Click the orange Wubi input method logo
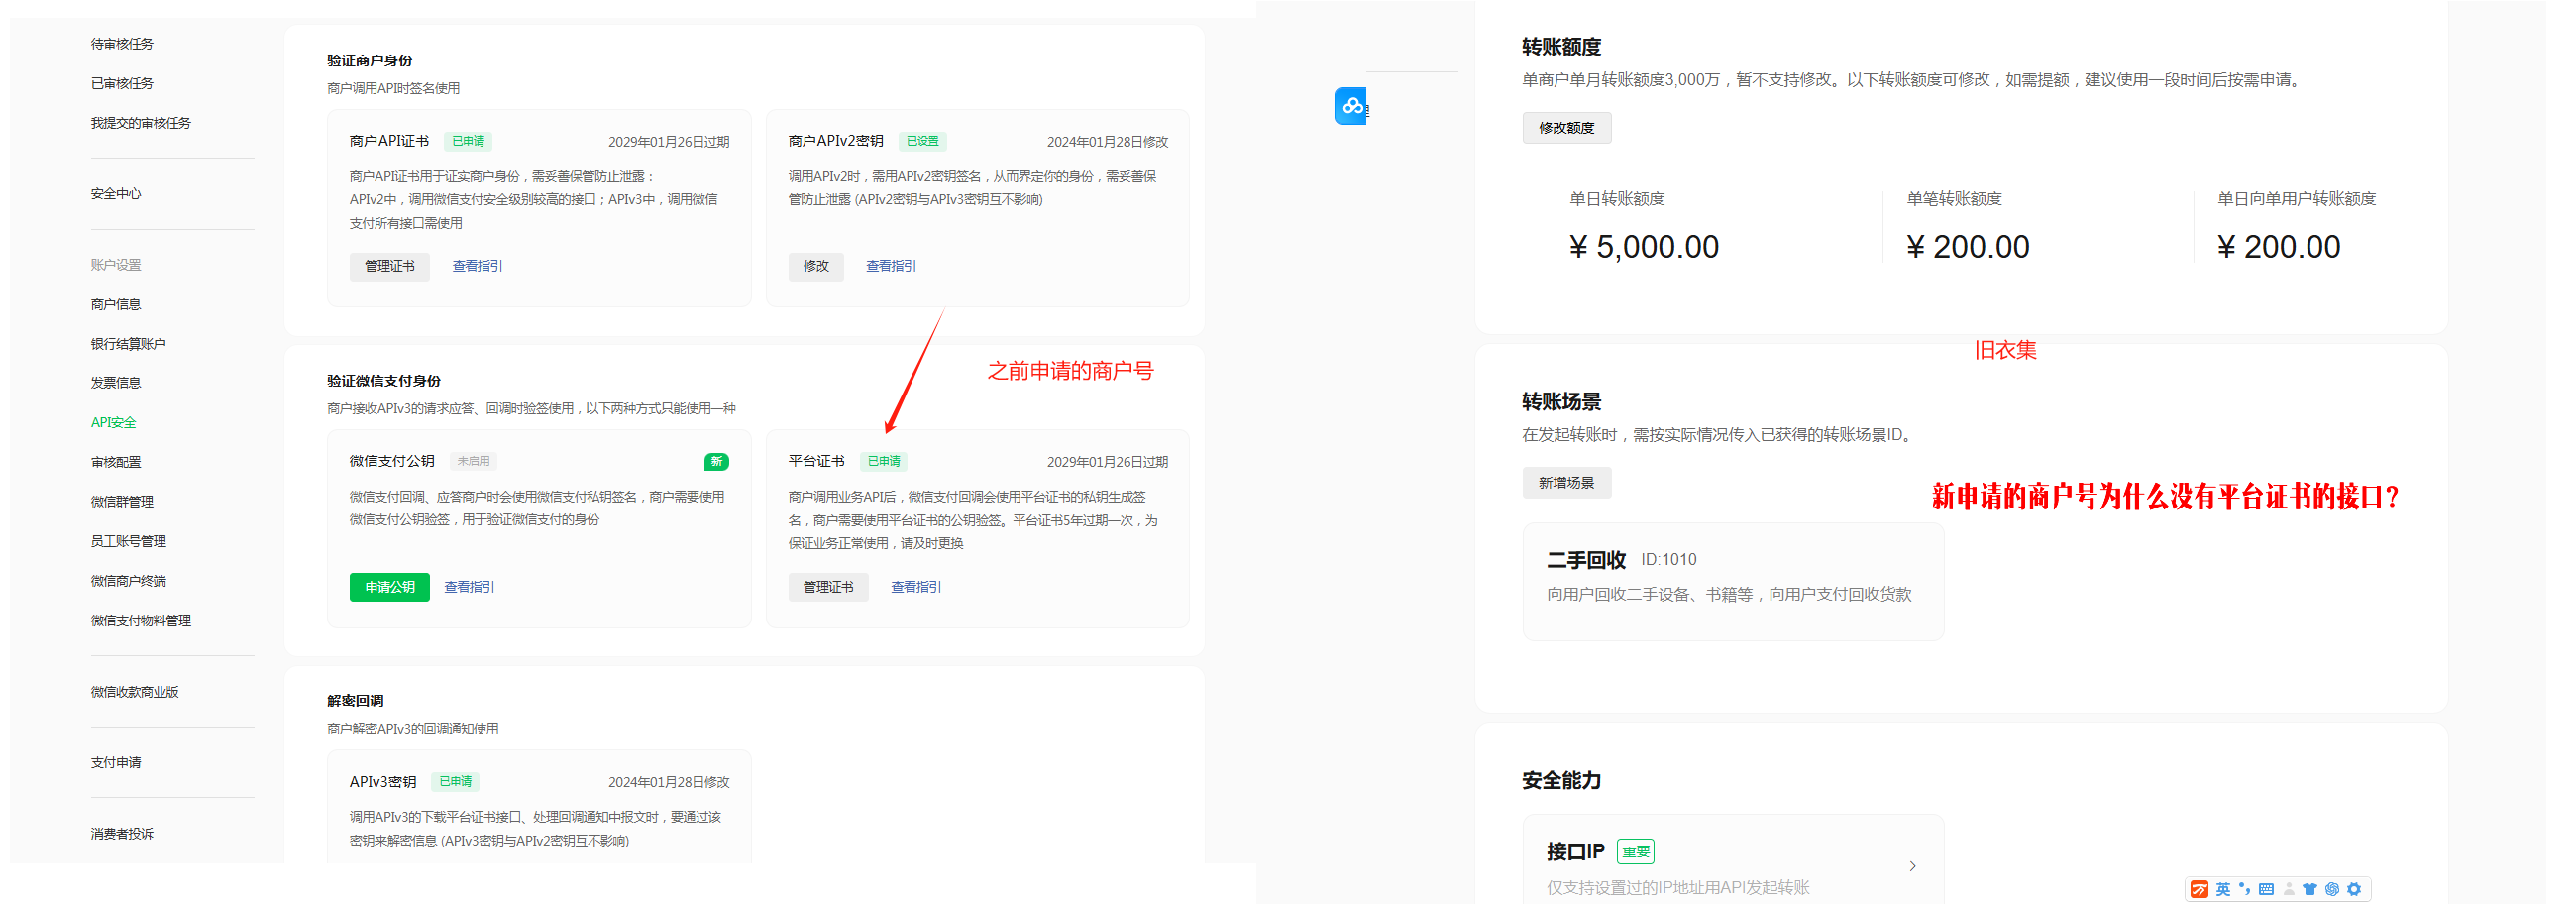The height and width of the screenshot is (904, 2576). 2199,889
